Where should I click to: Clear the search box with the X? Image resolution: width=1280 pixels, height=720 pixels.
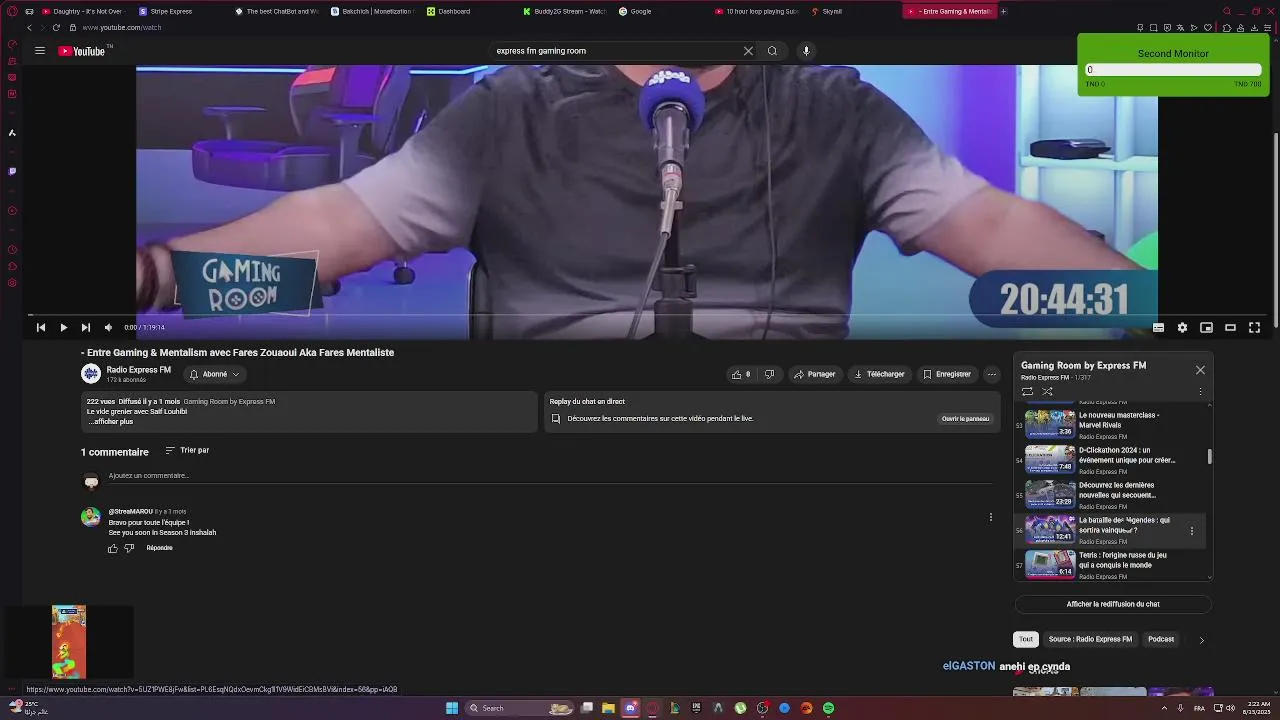pos(748,51)
